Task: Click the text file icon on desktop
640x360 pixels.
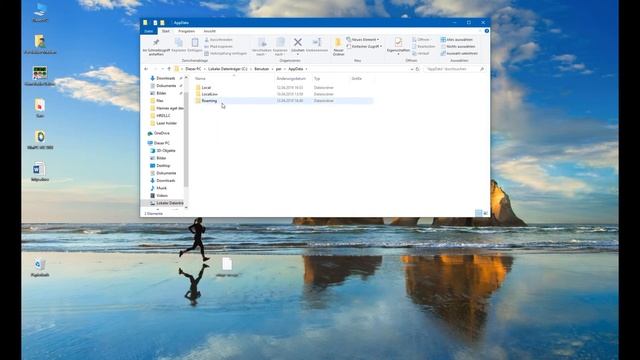Action: click(227, 264)
